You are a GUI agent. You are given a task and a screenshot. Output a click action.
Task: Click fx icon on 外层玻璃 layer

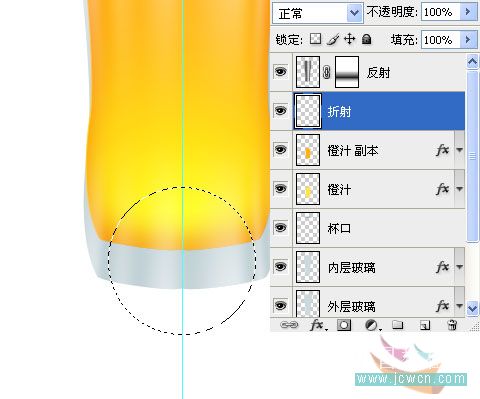tap(443, 305)
